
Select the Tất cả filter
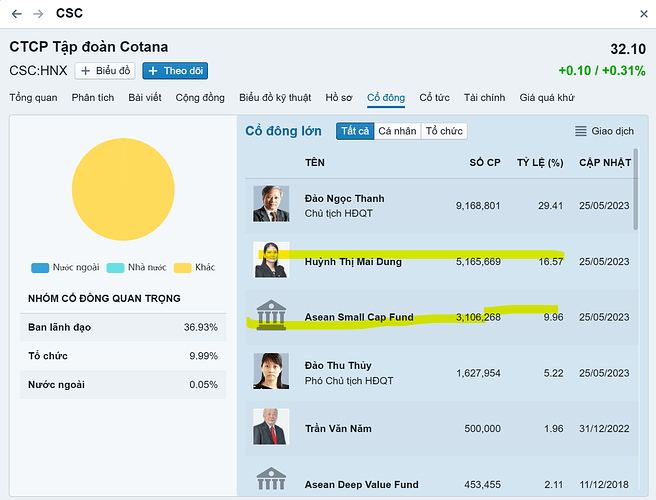[x=354, y=131]
